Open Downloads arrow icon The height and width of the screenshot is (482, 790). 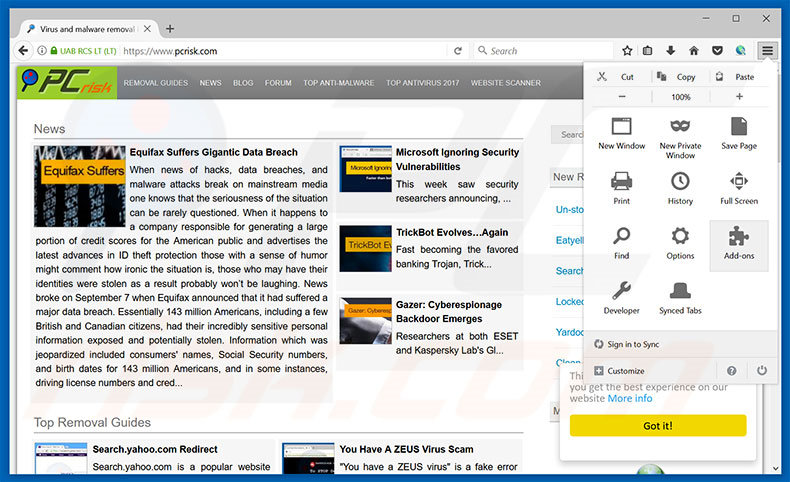pyautogui.click(x=670, y=50)
